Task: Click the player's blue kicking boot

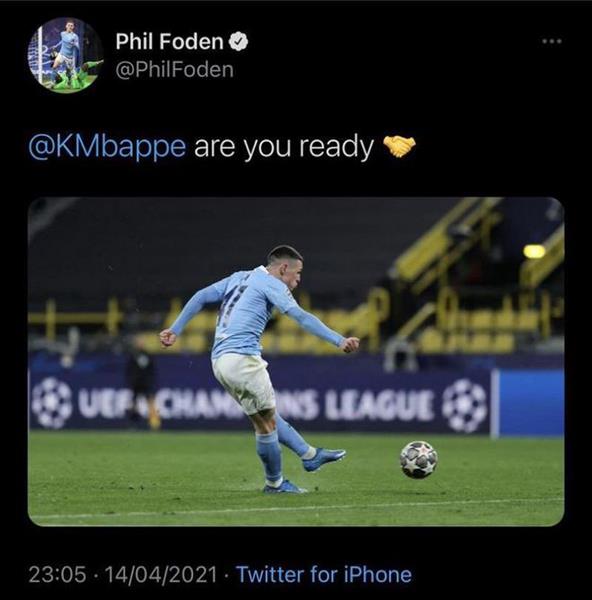Action: click(324, 460)
